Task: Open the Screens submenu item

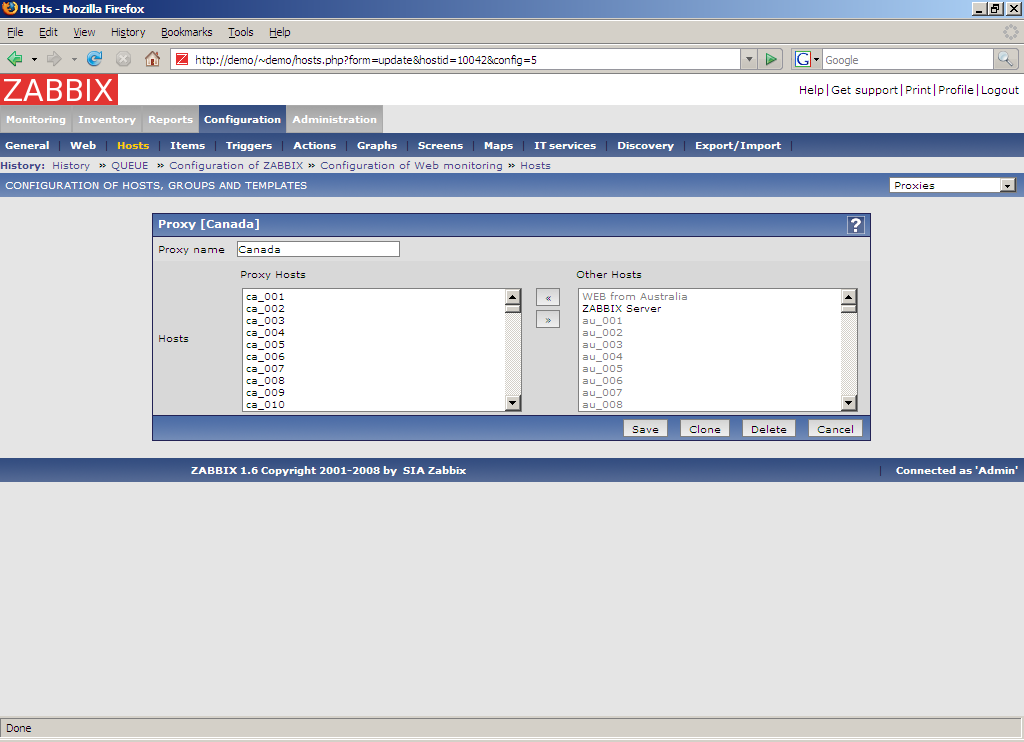Action: pos(440,146)
